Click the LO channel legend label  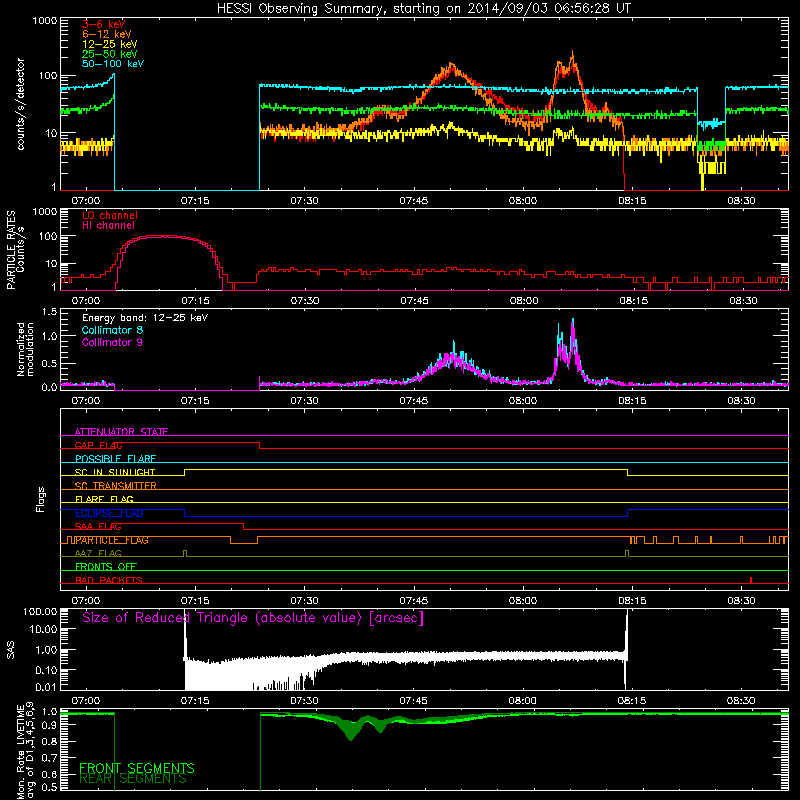pyautogui.click(x=110, y=215)
